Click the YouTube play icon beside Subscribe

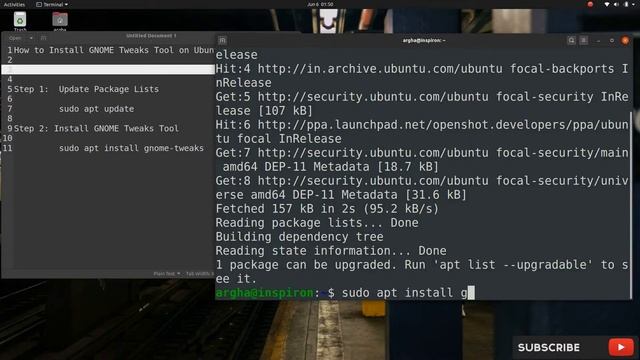point(621,347)
